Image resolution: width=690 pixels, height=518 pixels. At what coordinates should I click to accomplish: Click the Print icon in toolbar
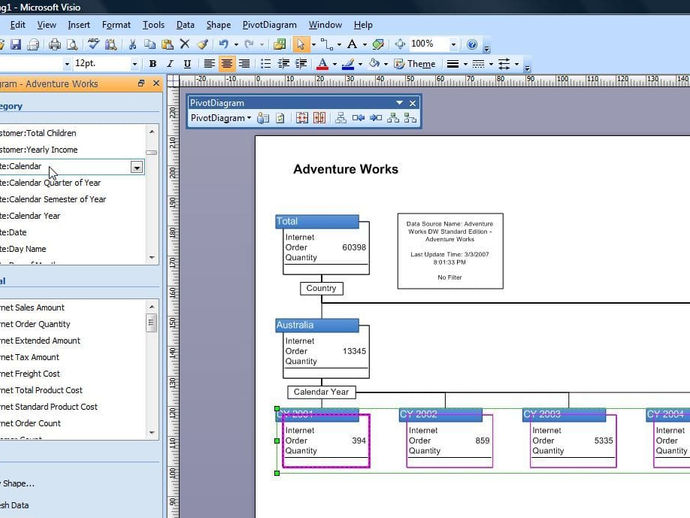click(55, 44)
